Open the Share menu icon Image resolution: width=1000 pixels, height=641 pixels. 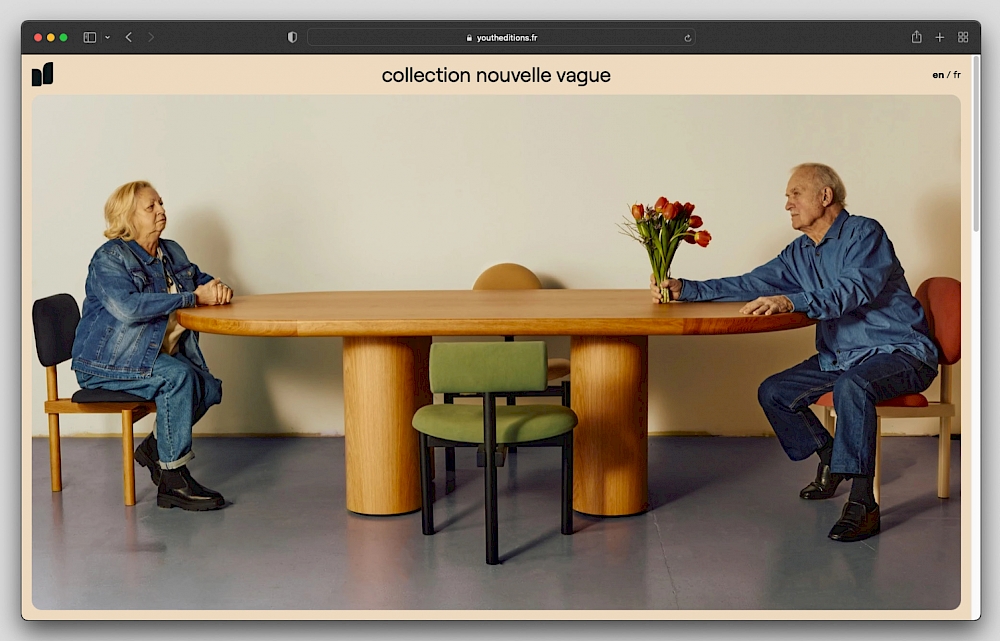pos(916,37)
